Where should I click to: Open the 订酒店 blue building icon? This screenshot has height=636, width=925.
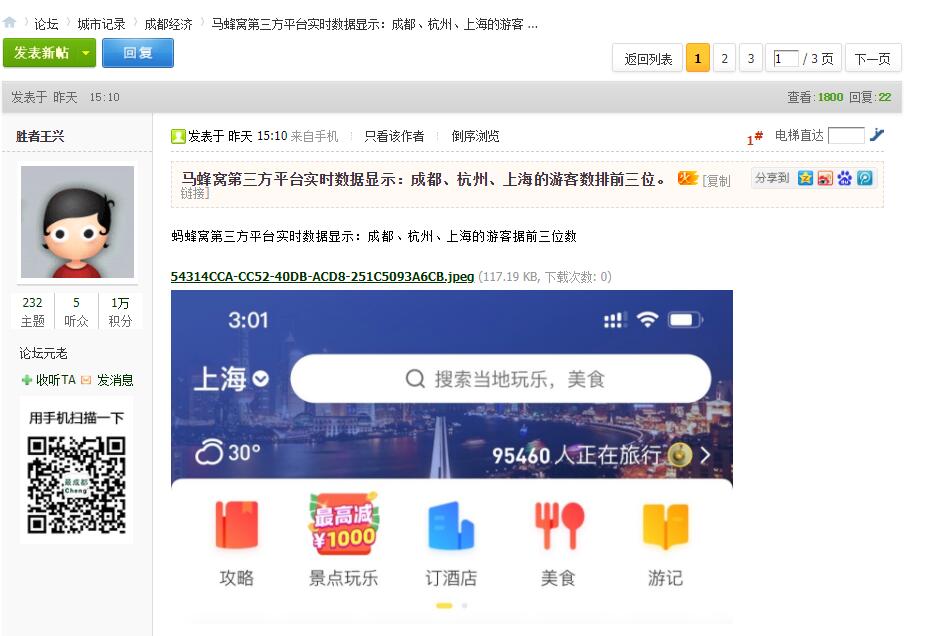click(451, 525)
